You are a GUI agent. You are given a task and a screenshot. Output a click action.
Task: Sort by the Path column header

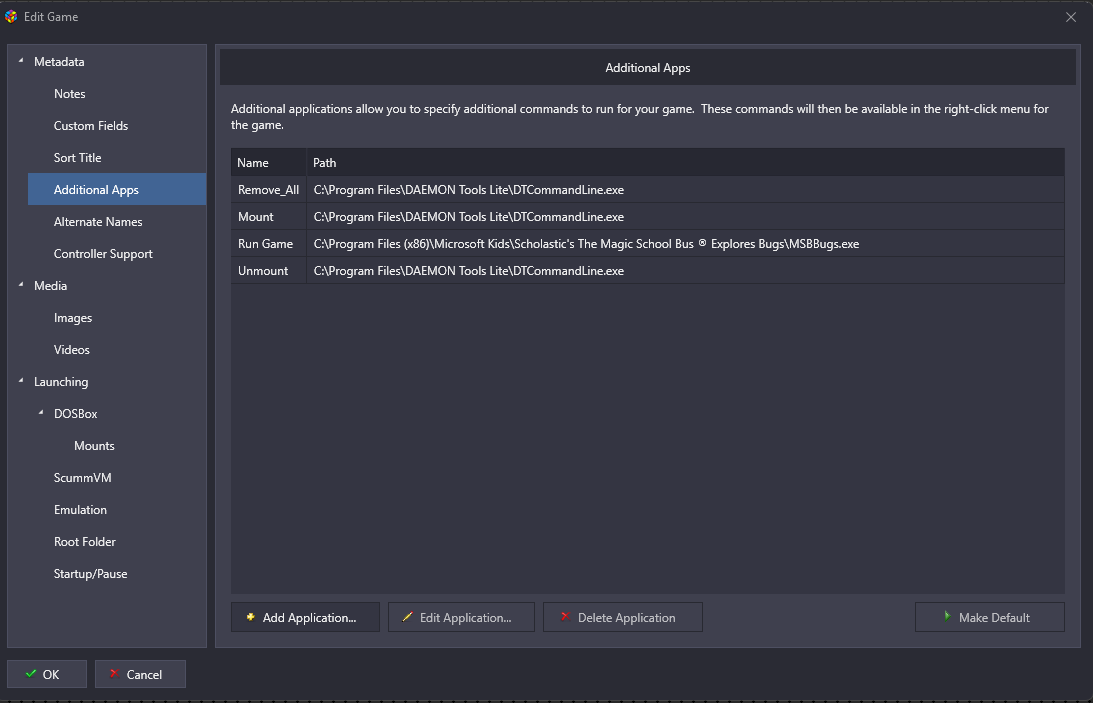[685, 162]
